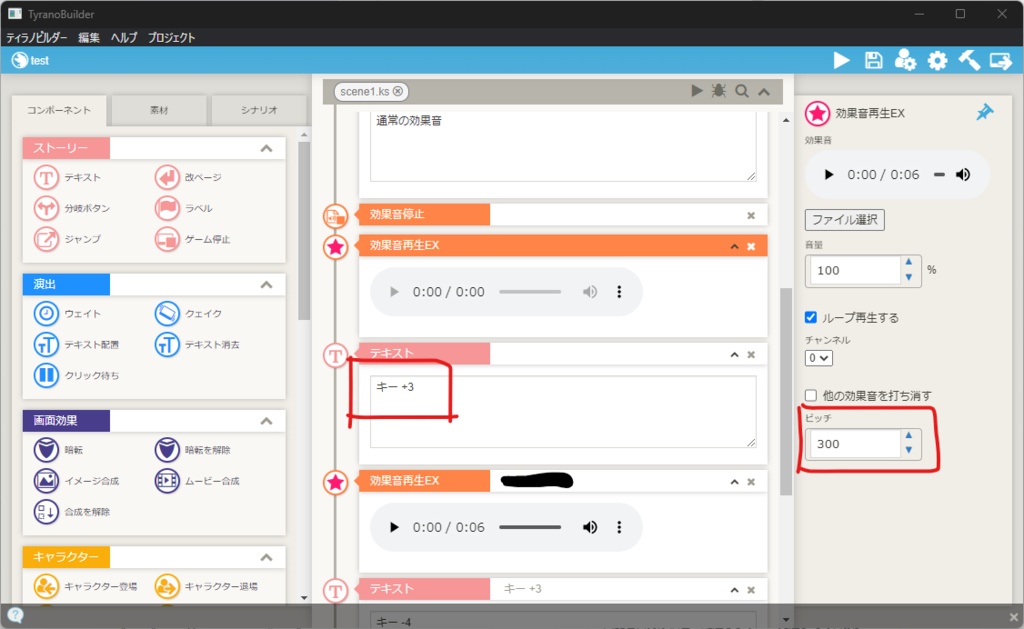The image size is (1024, 629).
Task: Click the export game icon
Action: (1000, 61)
